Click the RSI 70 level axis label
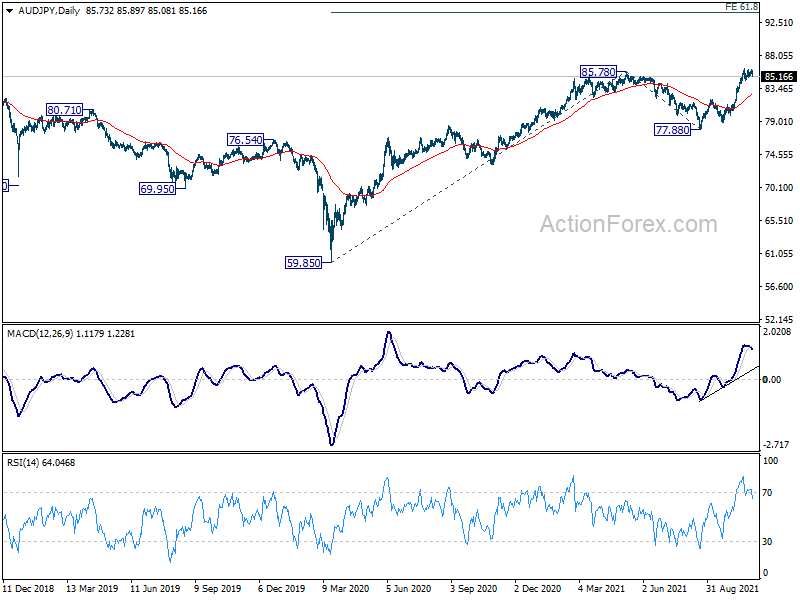 pyautogui.click(x=770, y=493)
